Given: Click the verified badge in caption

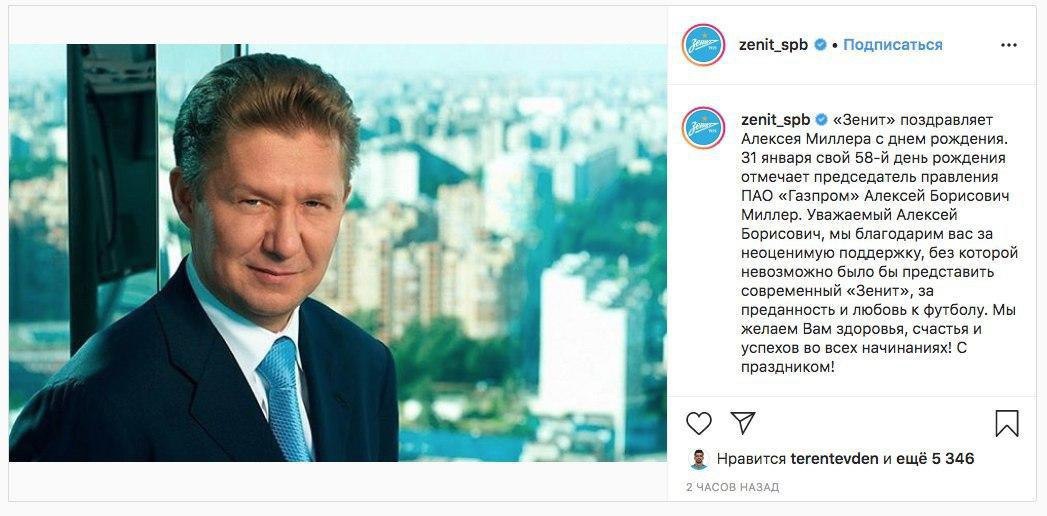Looking at the screenshot, I should coord(821,120).
